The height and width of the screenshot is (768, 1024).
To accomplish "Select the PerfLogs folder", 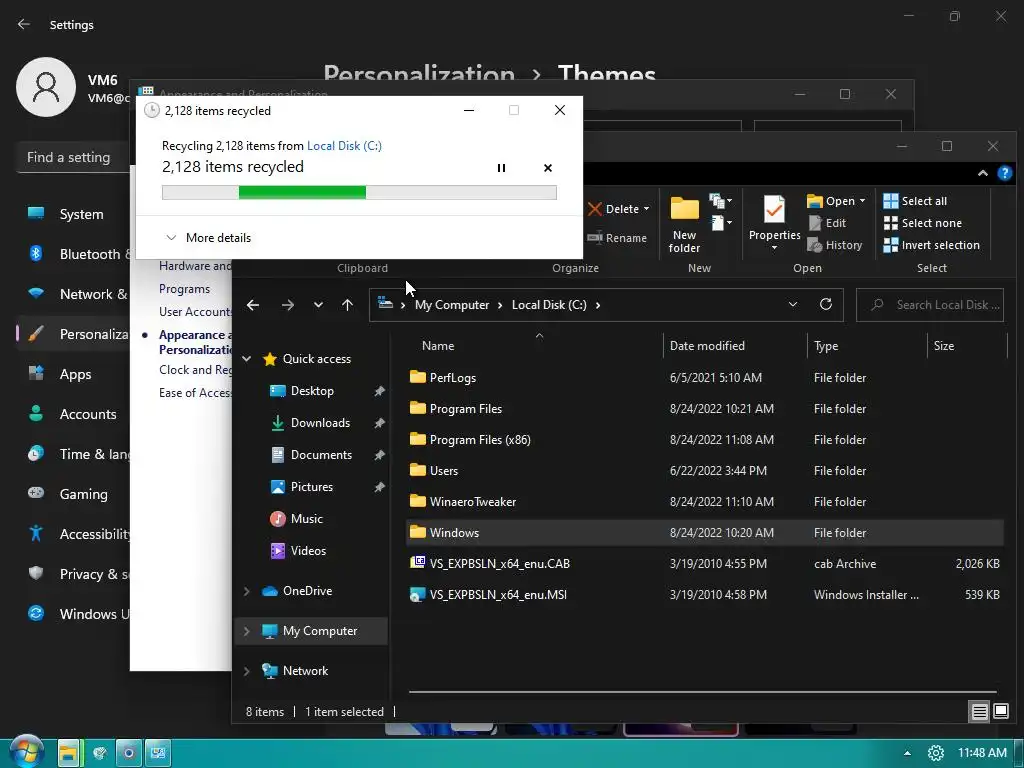I will pyautogui.click(x=453, y=377).
